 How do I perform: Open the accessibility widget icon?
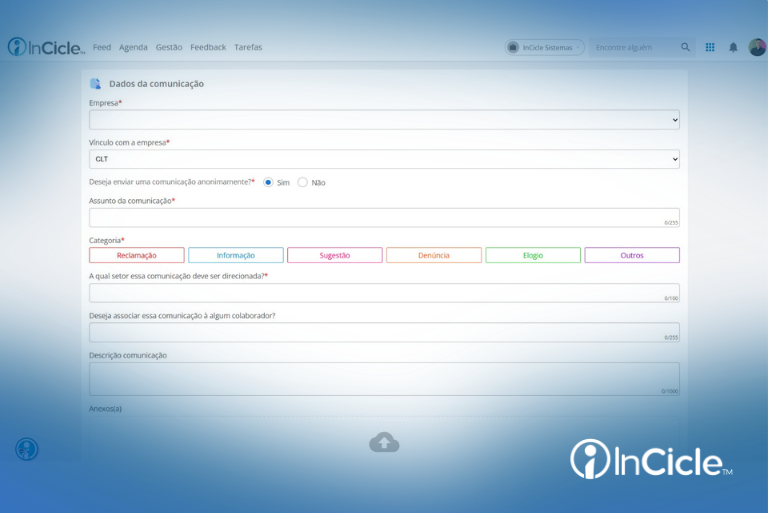(x=27, y=449)
